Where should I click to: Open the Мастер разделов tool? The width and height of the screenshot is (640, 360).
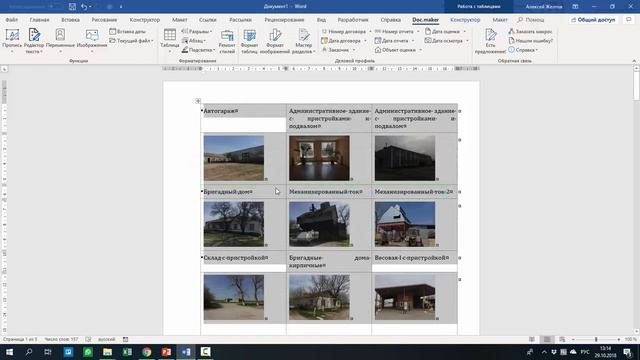pyautogui.click(x=304, y=41)
